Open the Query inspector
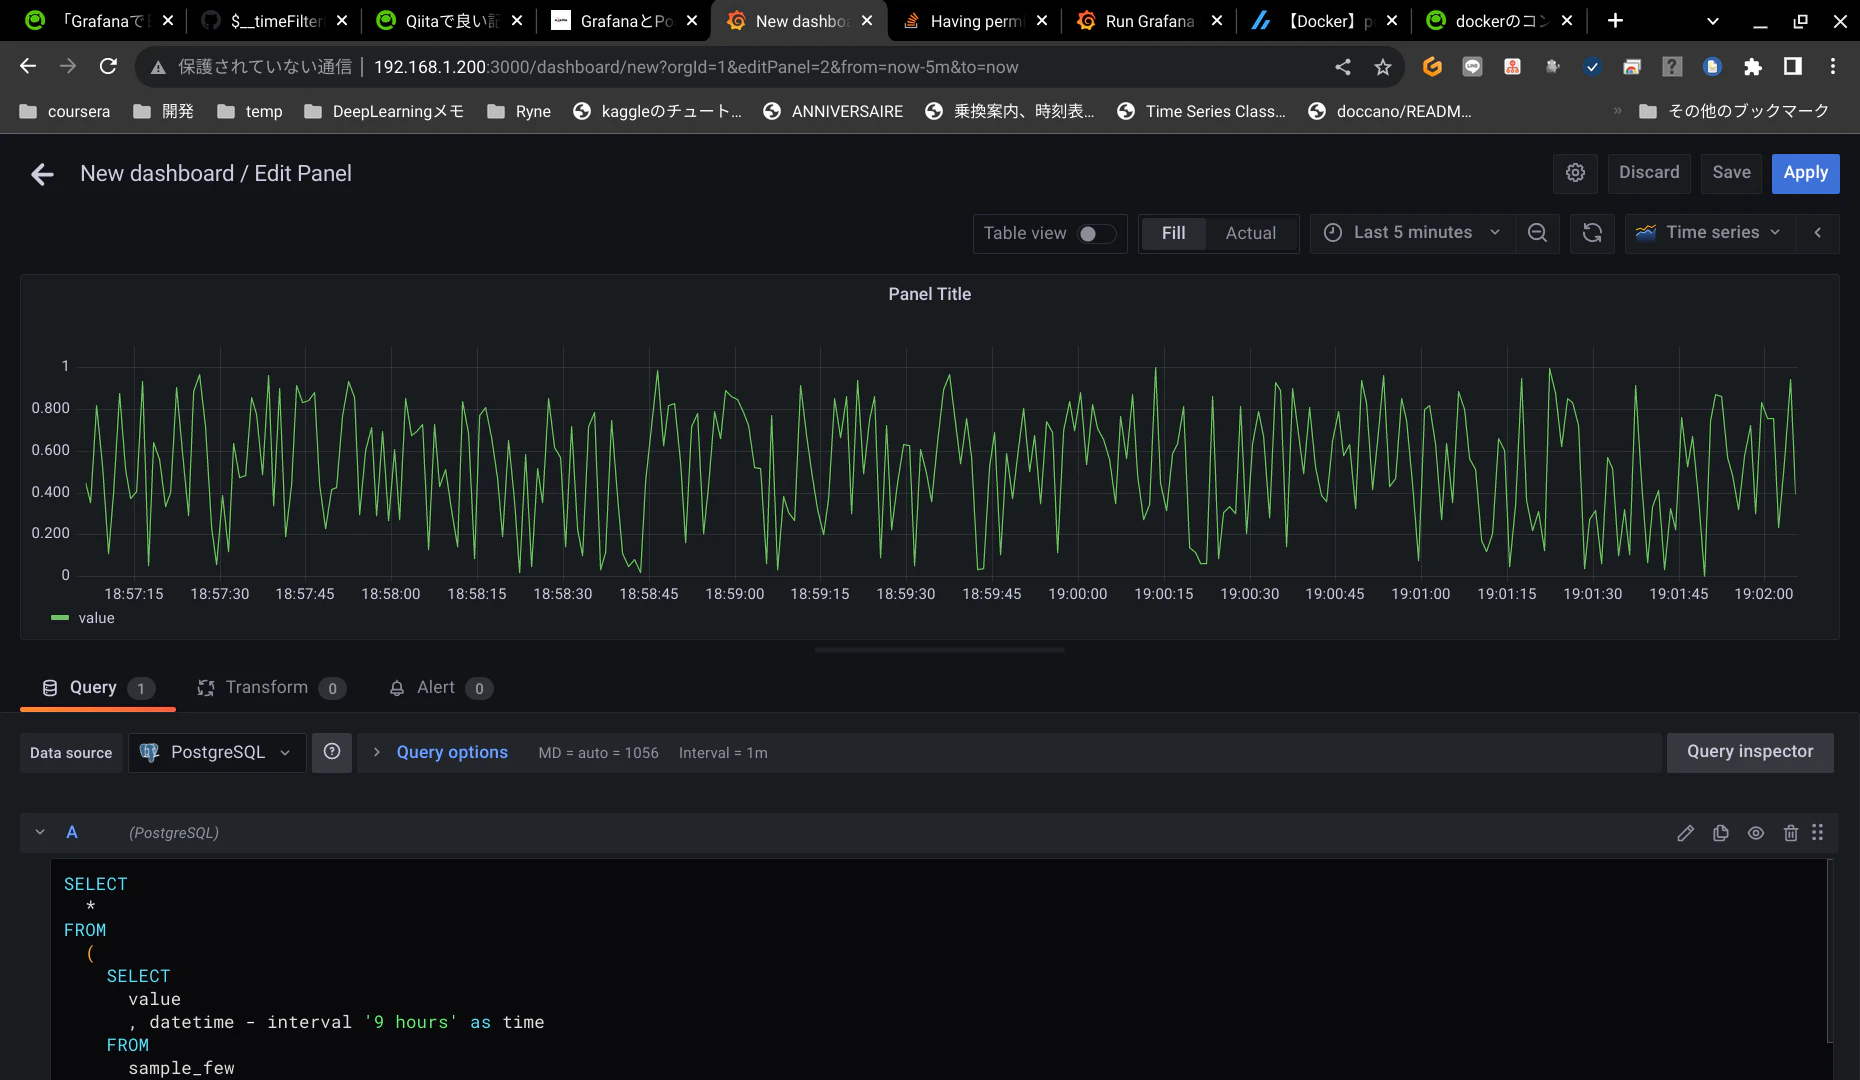This screenshot has height=1080, width=1860. [x=1749, y=752]
